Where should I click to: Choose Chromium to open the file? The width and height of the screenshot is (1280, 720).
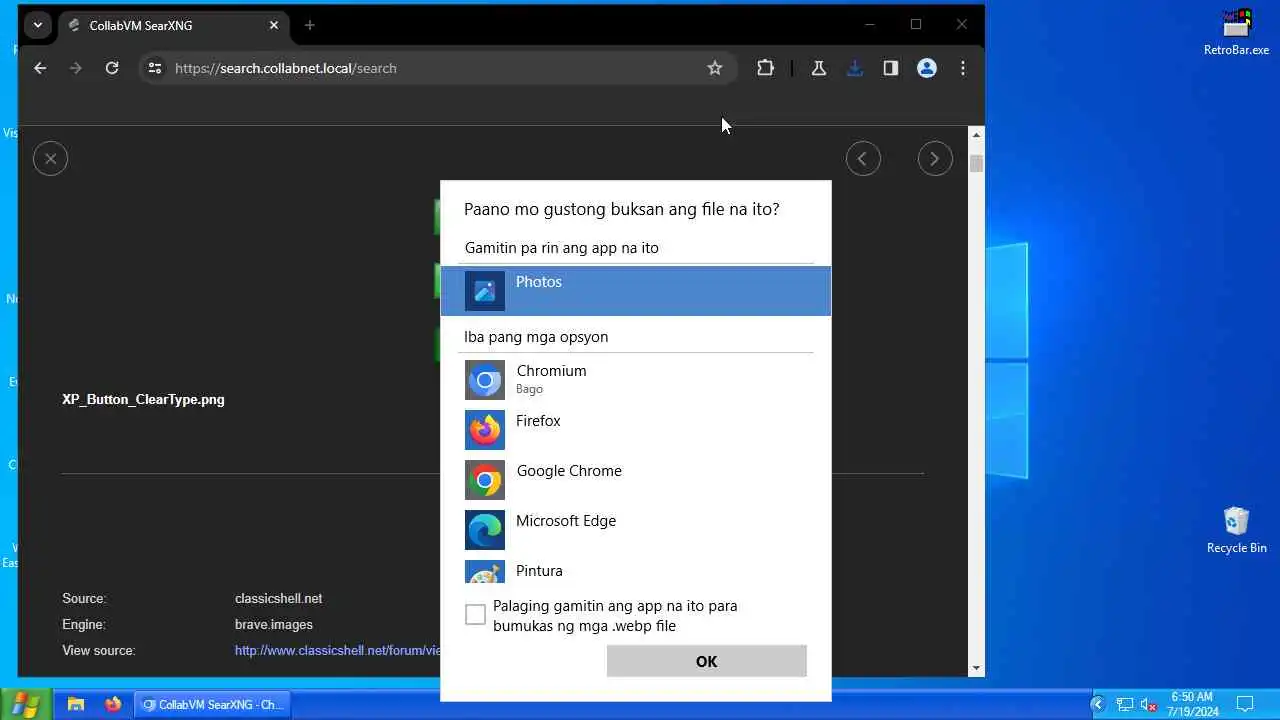(x=635, y=380)
